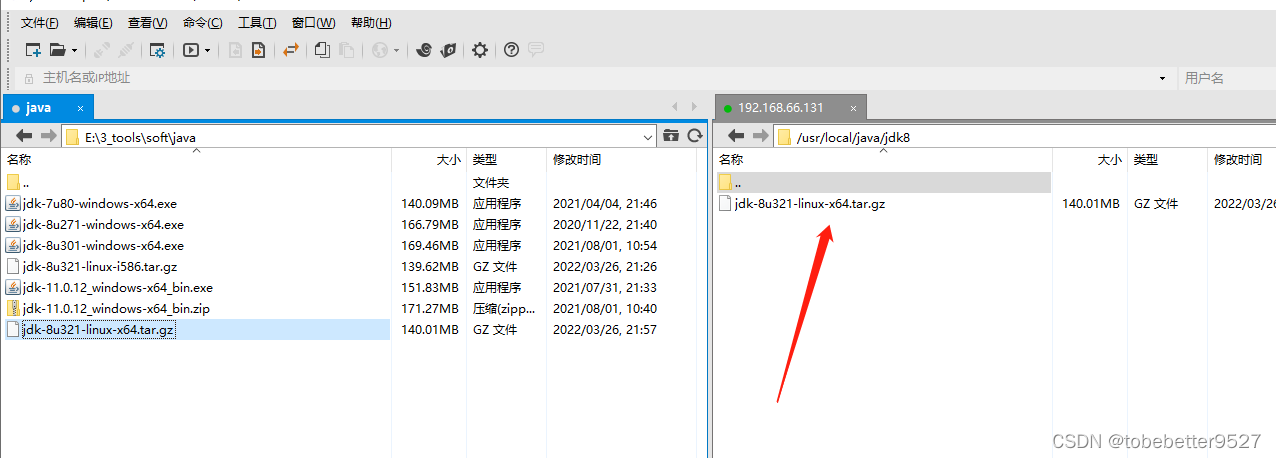Click the Open Session folder icon
Viewport: 1276px width, 458px height.
tap(58, 50)
